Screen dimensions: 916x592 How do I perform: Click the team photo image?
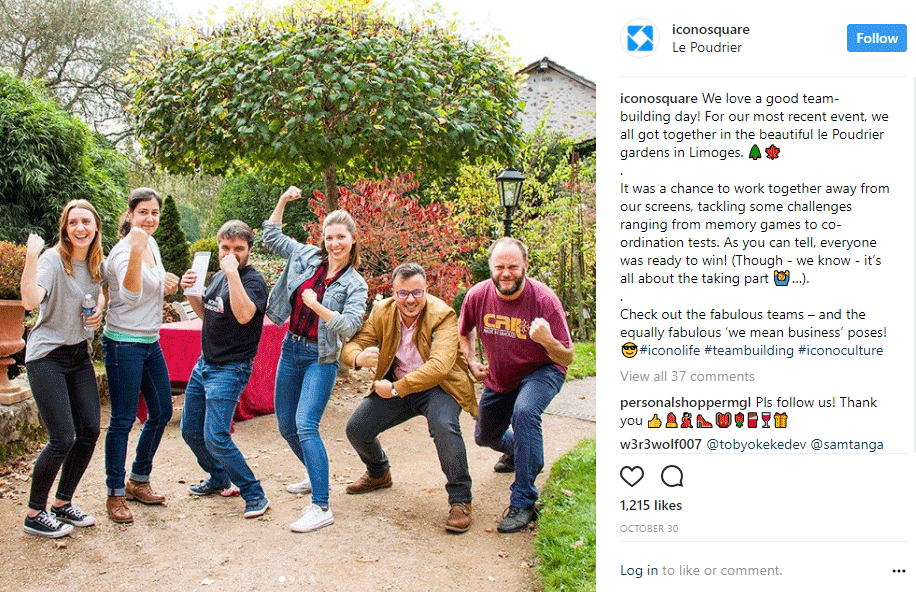[298, 296]
